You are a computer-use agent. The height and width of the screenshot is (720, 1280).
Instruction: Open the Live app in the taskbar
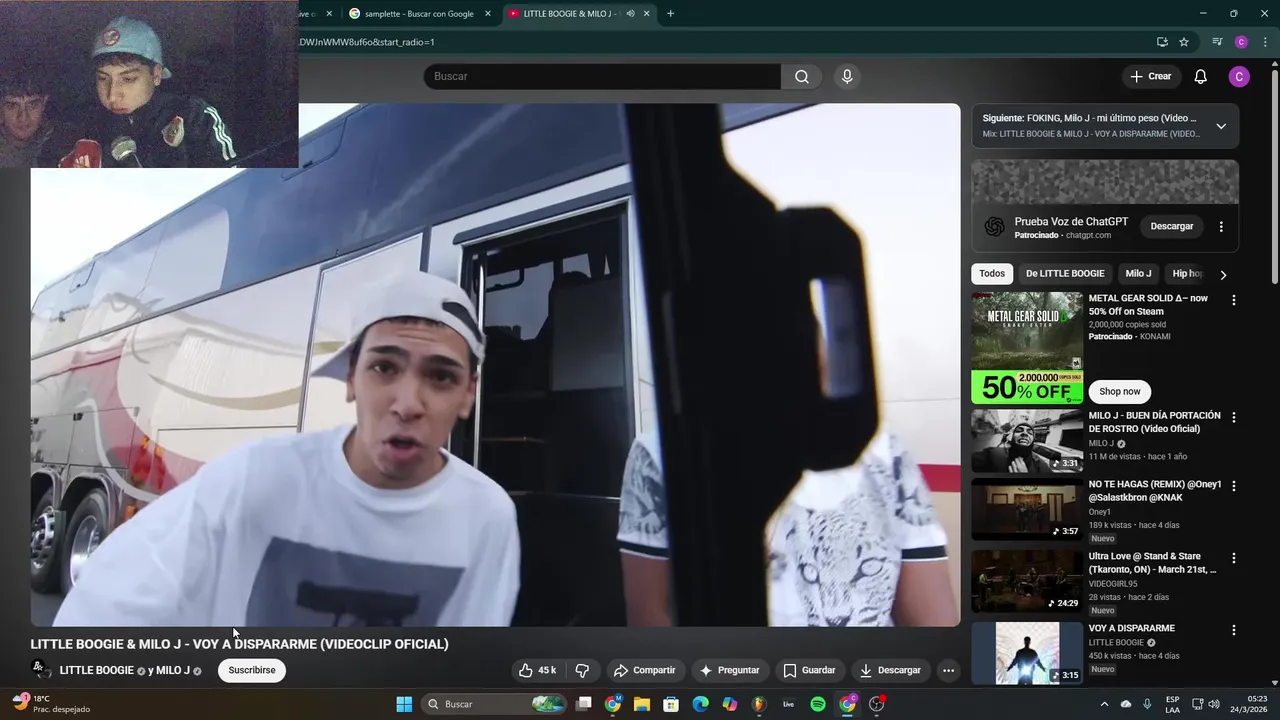pos(788,704)
